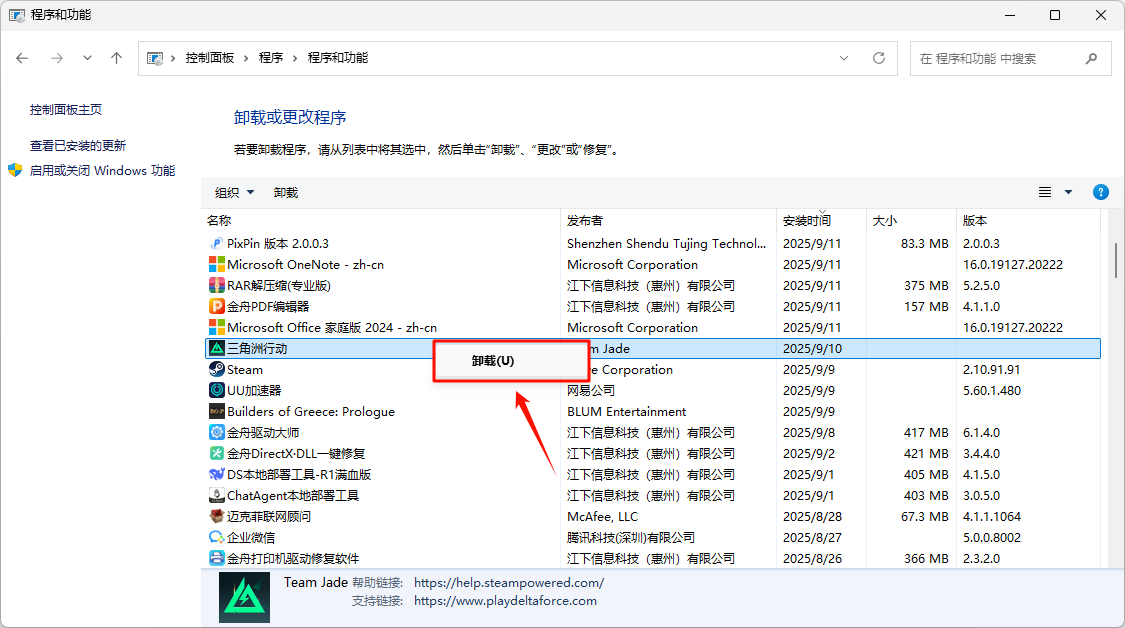Sort by 版本 column header
The height and width of the screenshot is (628, 1125).
[x=1028, y=220]
